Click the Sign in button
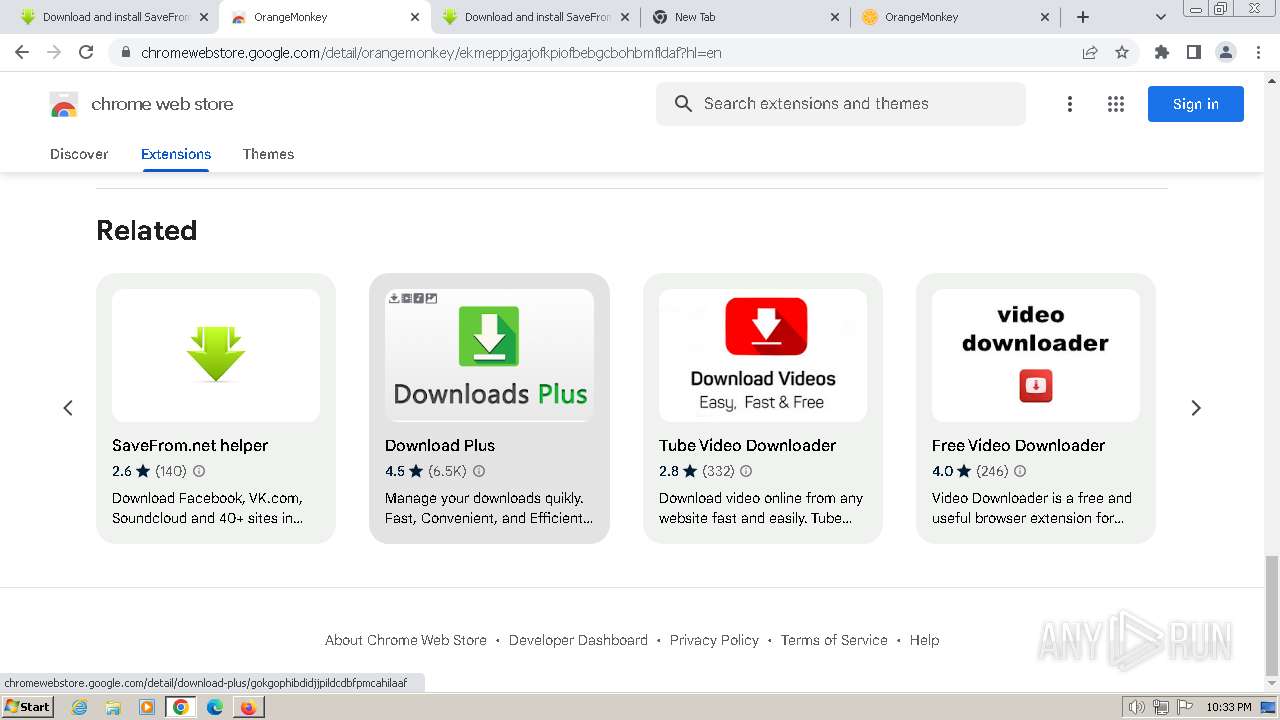Viewport: 1280px width, 720px height. click(1196, 104)
